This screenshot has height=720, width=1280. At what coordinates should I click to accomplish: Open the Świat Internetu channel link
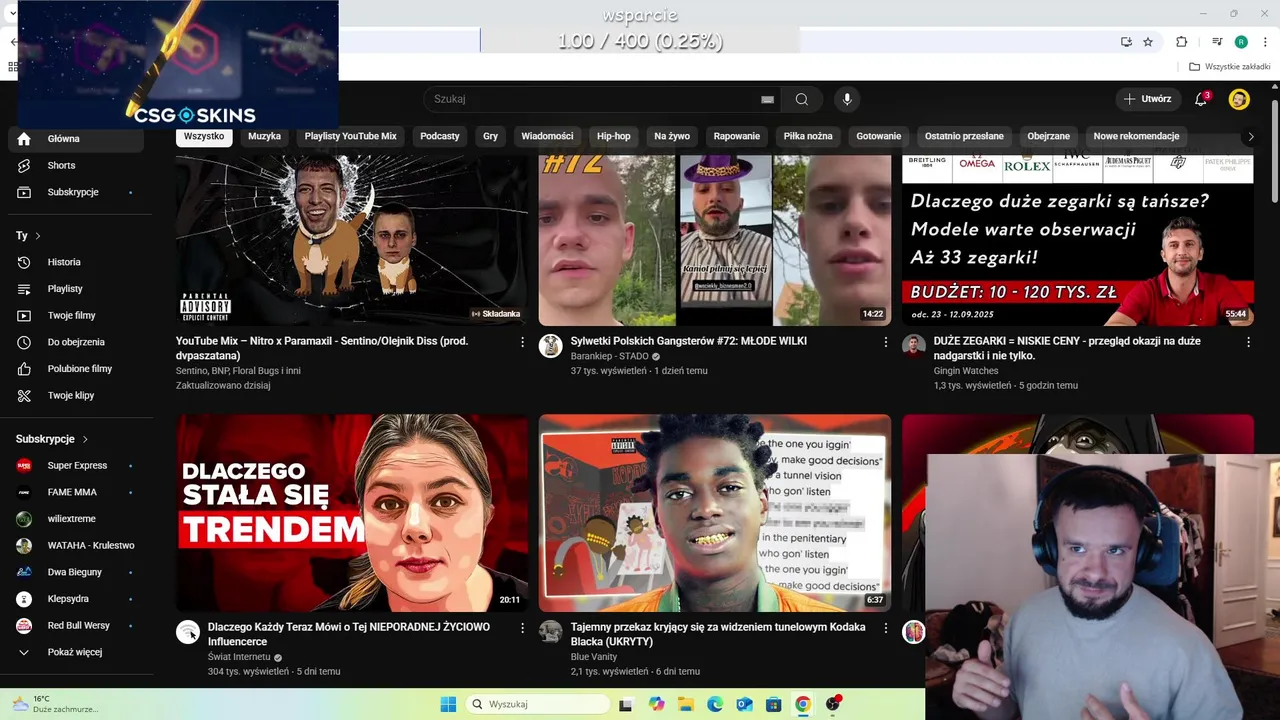pyautogui.click(x=239, y=657)
